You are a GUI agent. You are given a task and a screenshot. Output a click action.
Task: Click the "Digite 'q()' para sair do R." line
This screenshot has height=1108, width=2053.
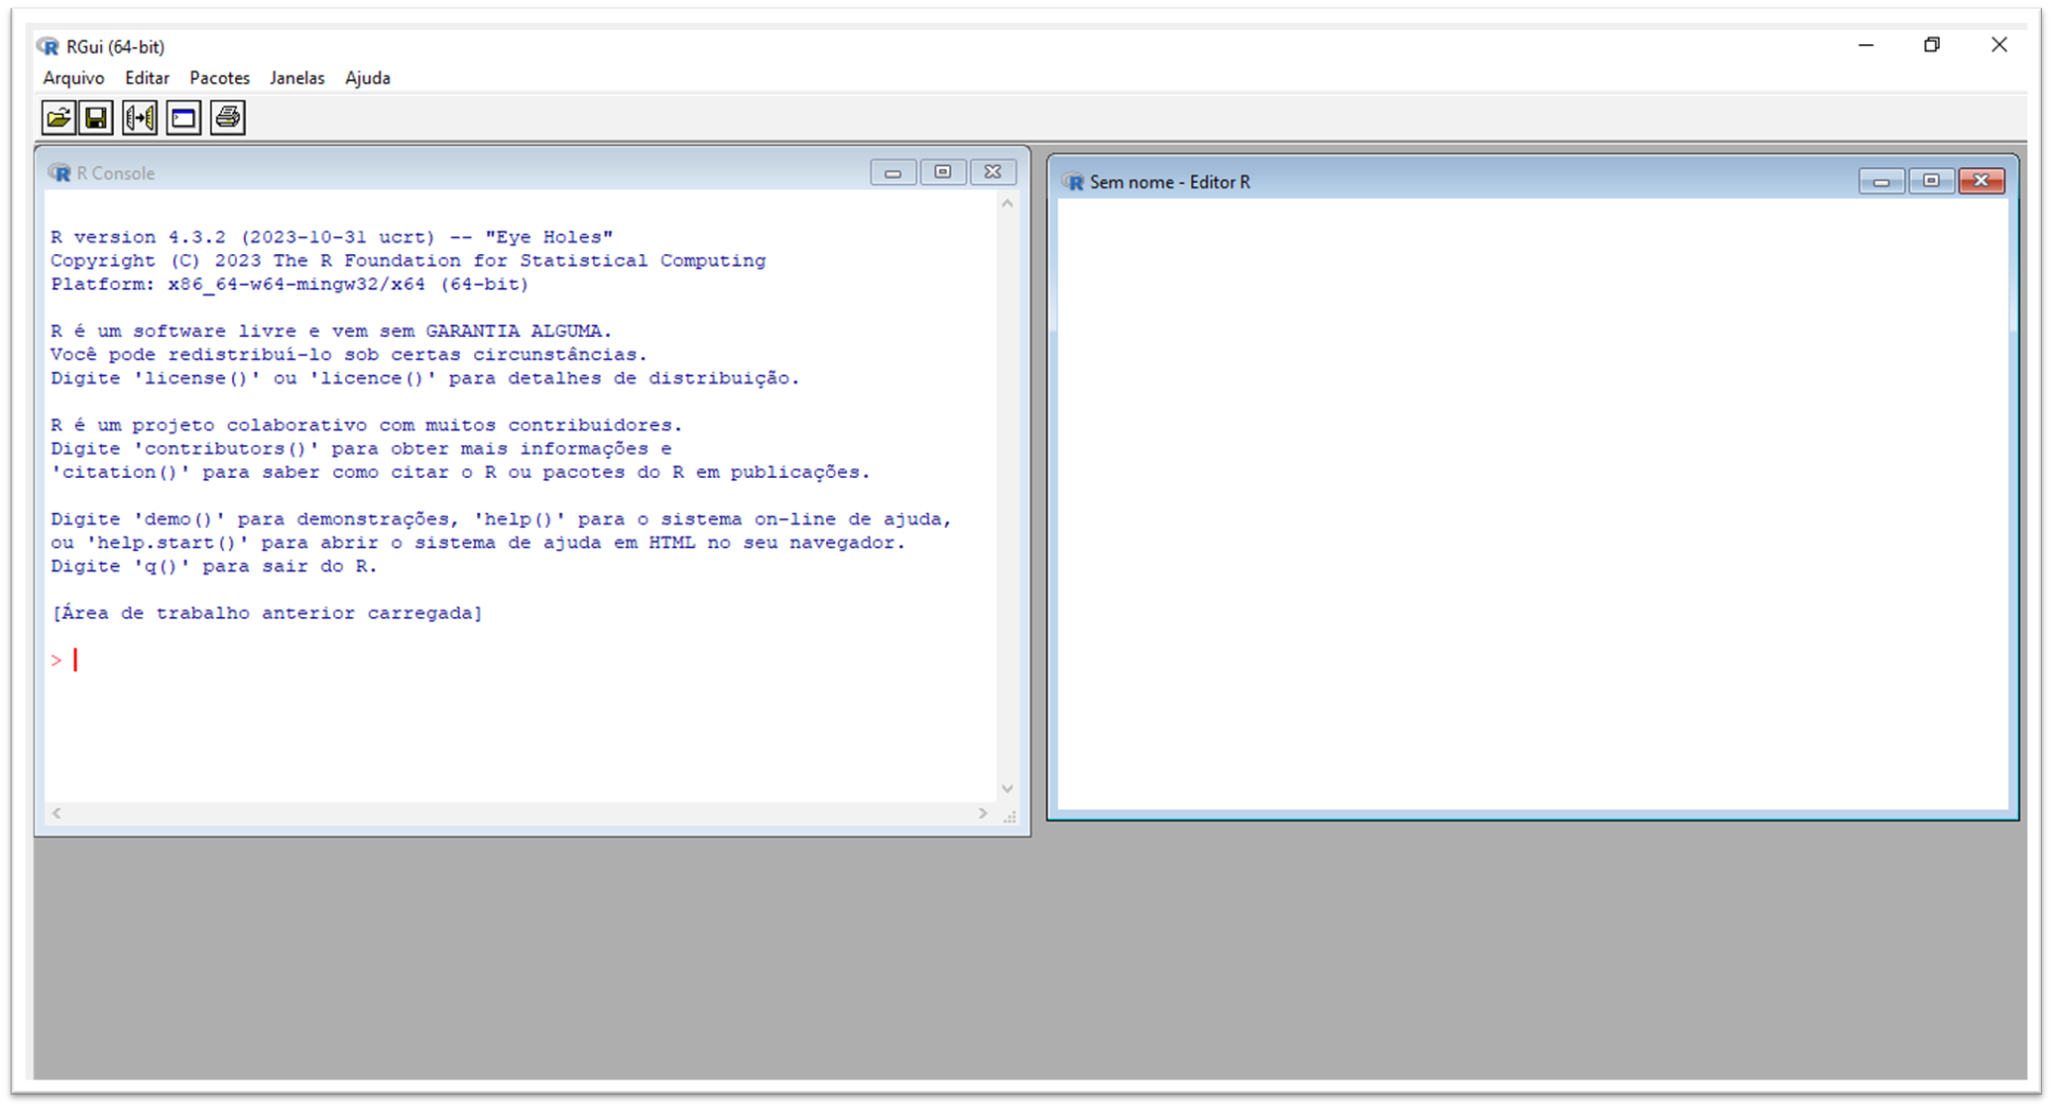click(x=214, y=566)
